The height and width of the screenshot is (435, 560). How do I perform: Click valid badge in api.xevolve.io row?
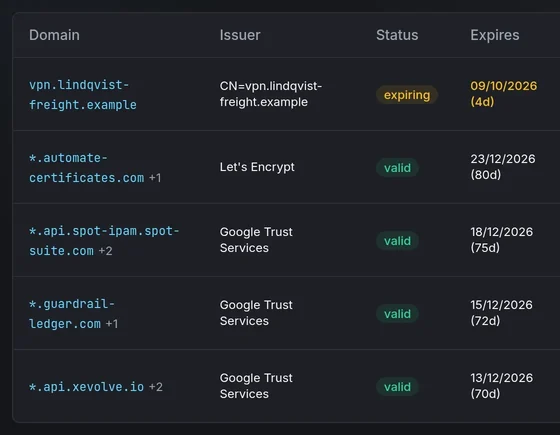coord(397,387)
